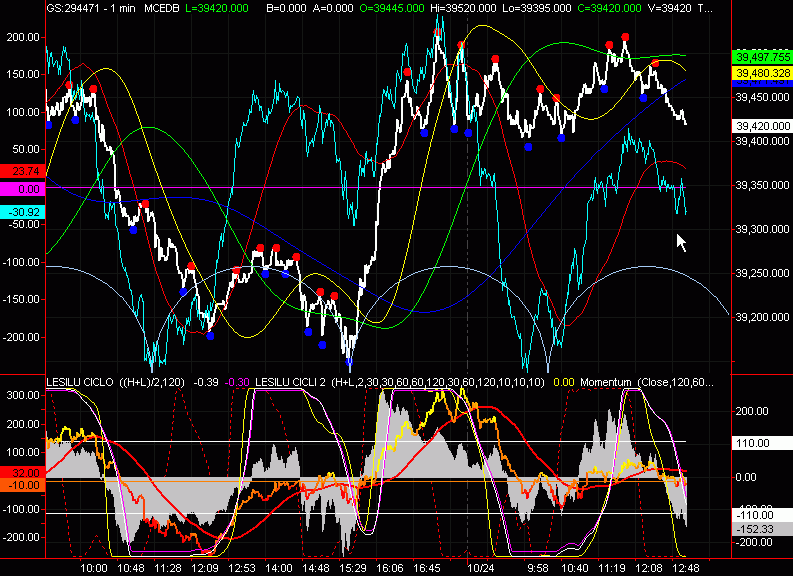The image size is (793, 576).
Task: Select the Hi=39520.000 high value
Action: [x=463, y=8]
